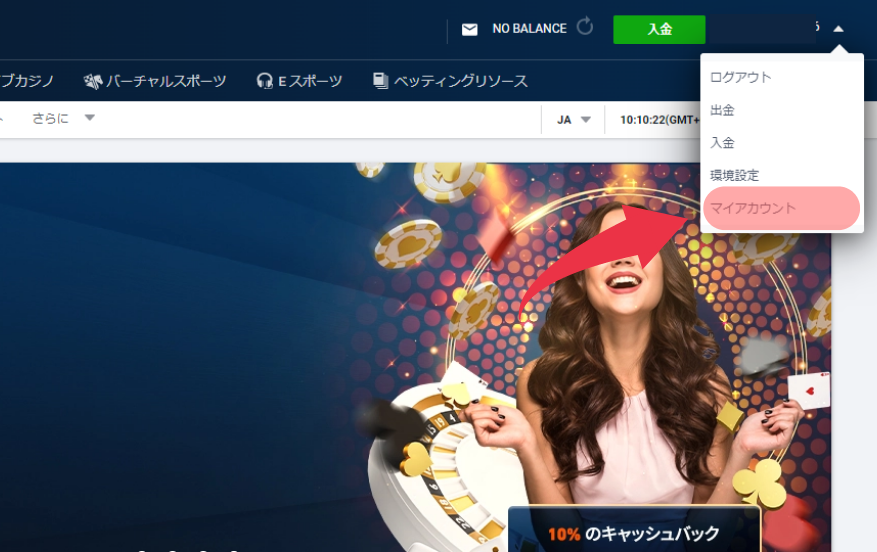This screenshot has width=877, height=552.
Task: Open the JA language dropdown
Action: (x=574, y=120)
